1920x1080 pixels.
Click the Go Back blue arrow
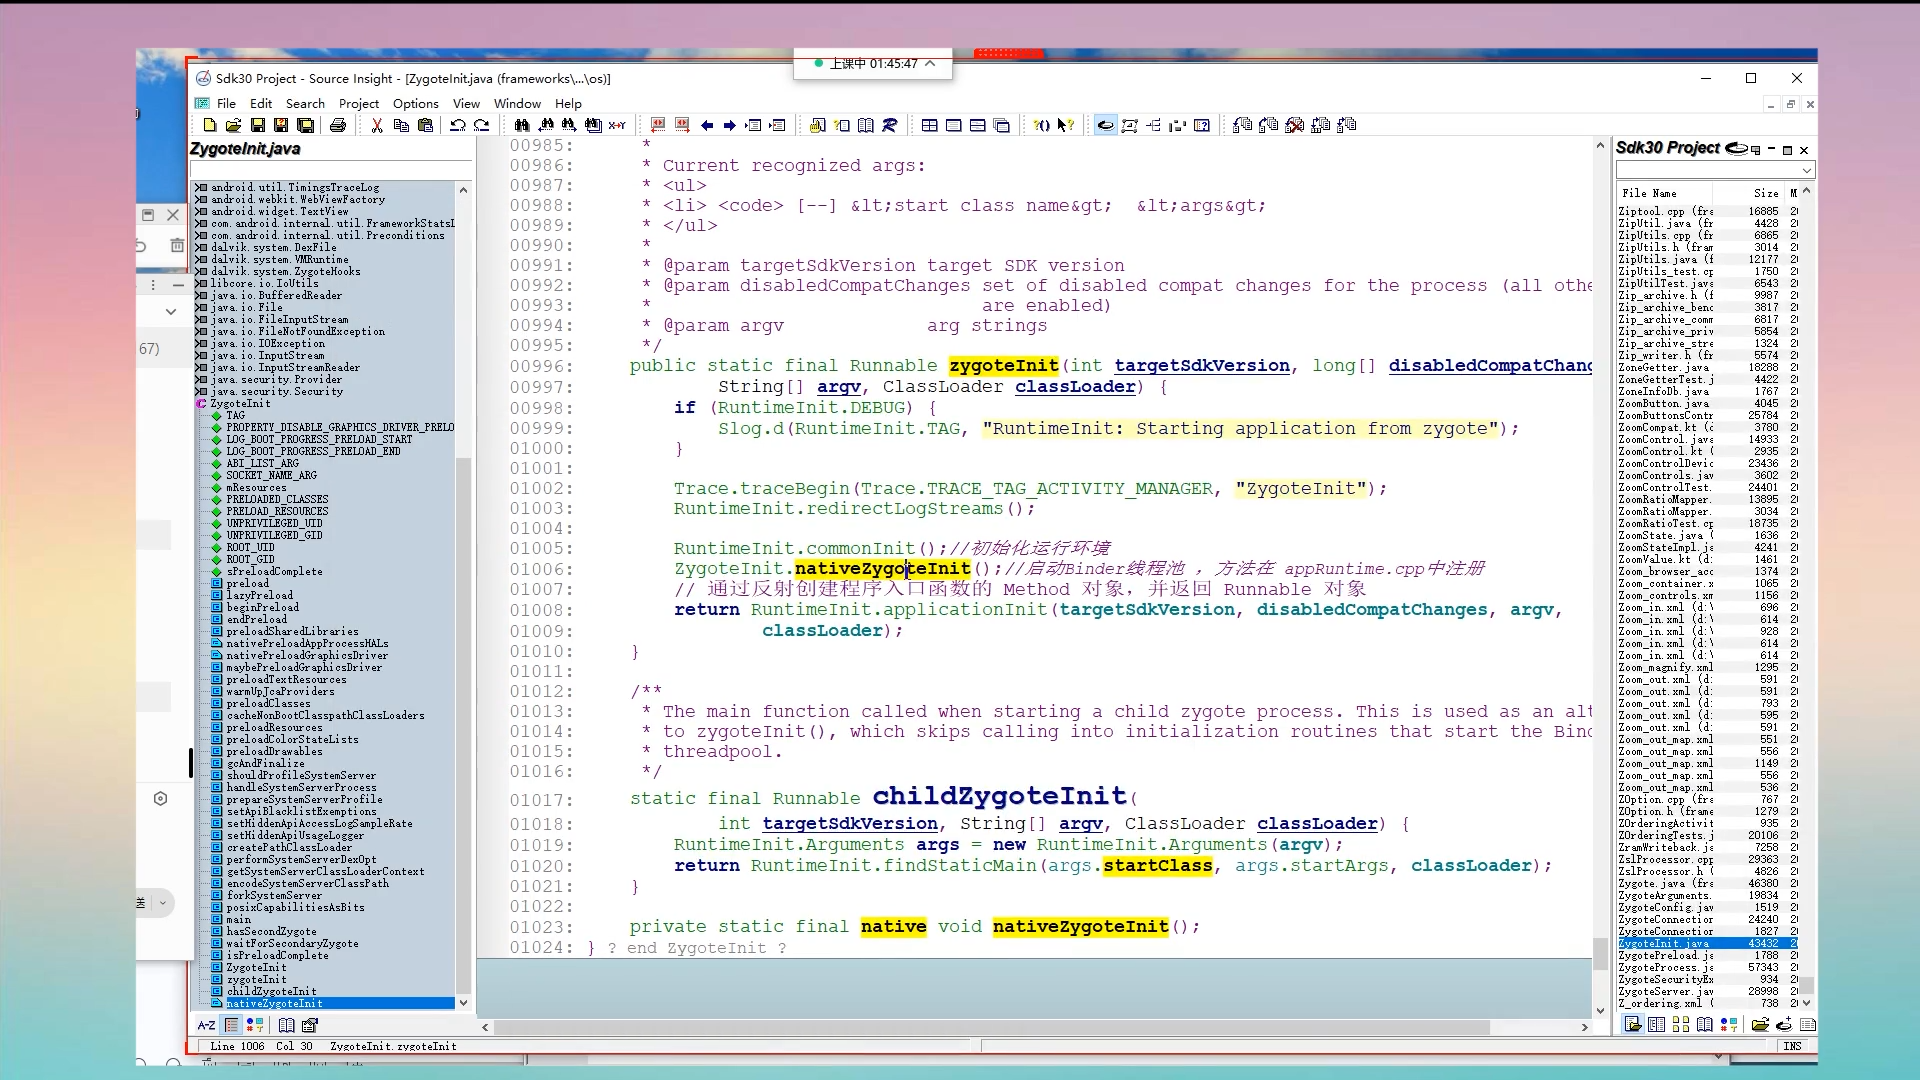(707, 125)
